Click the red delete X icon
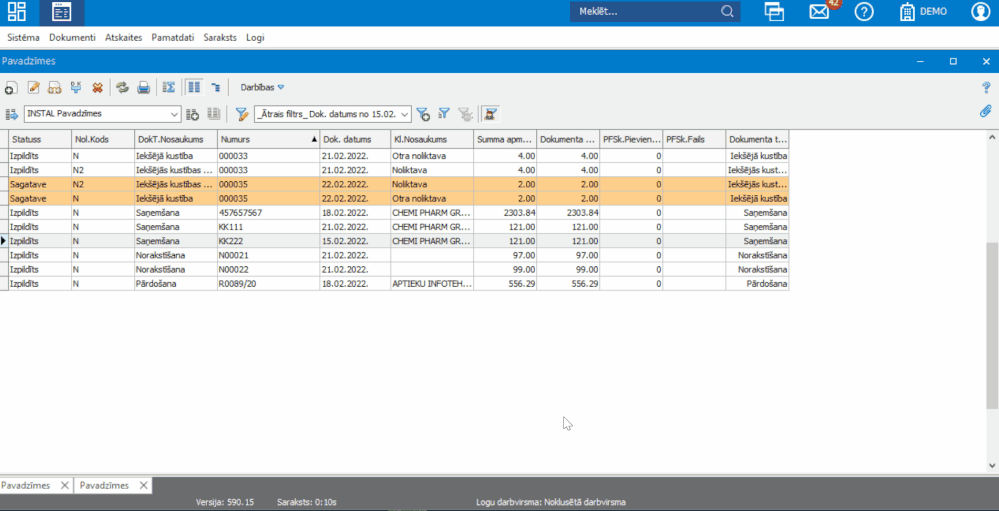 click(97, 88)
